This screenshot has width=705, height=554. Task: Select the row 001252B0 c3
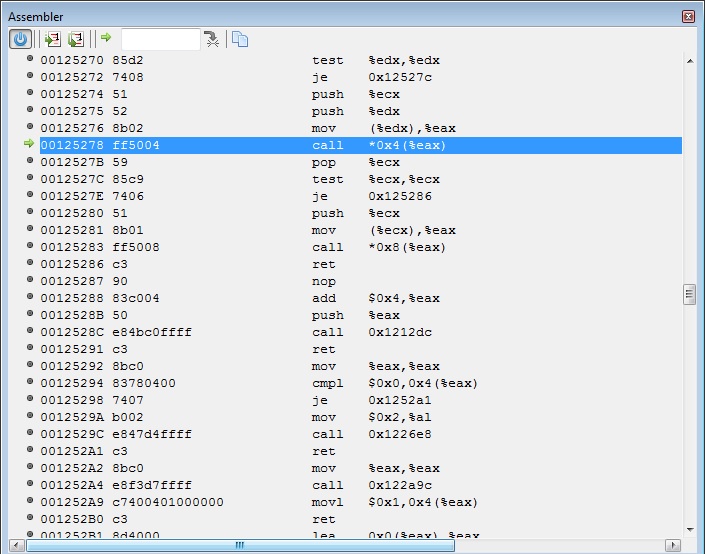click(361, 519)
